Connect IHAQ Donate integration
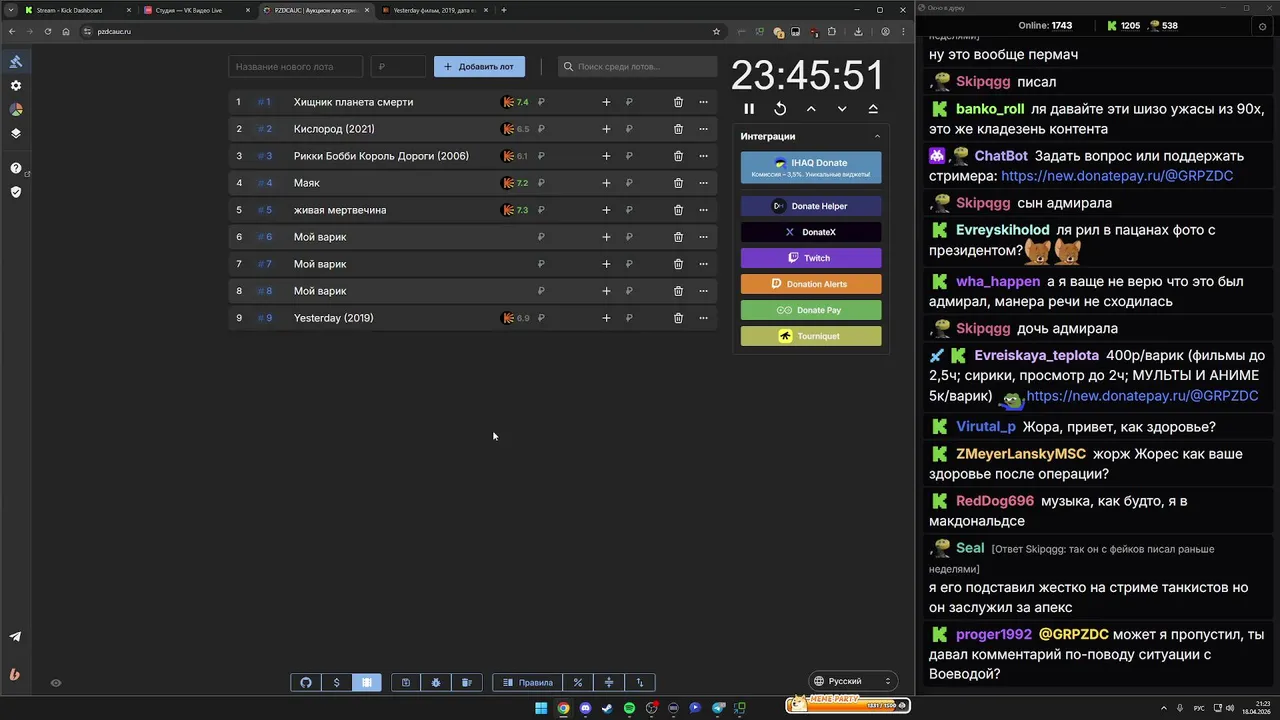Image resolution: width=1280 pixels, height=720 pixels. pos(811,167)
